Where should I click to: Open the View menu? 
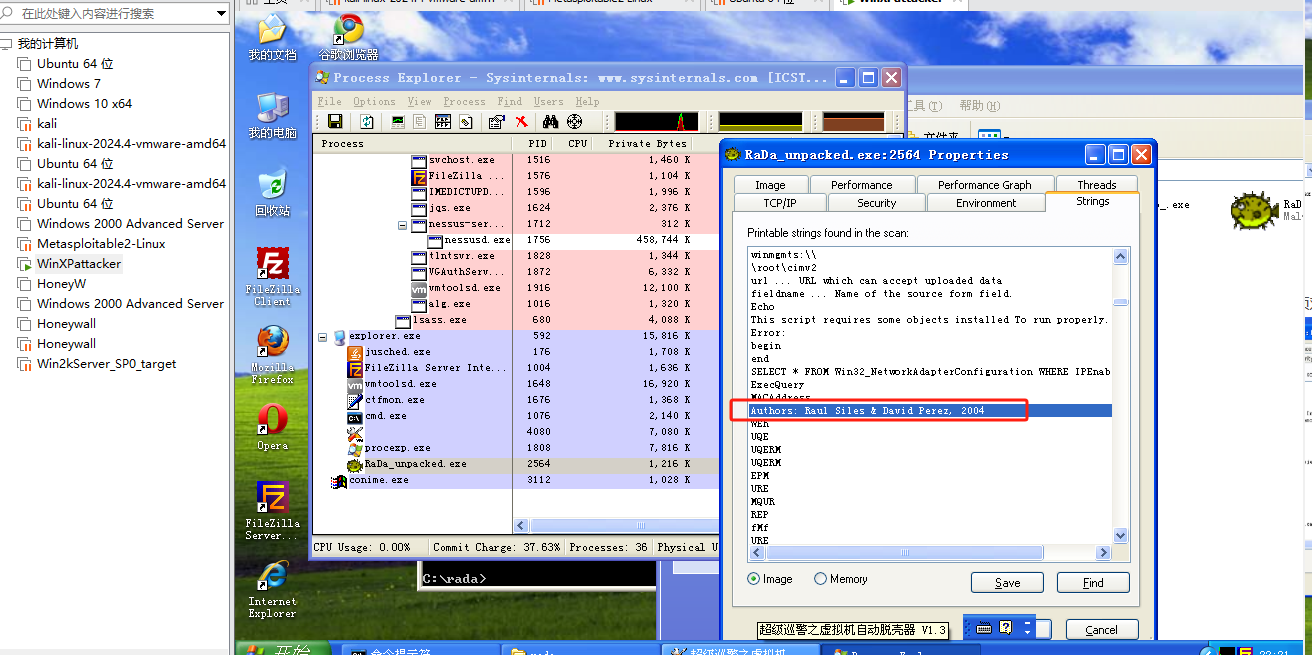click(419, 101)
